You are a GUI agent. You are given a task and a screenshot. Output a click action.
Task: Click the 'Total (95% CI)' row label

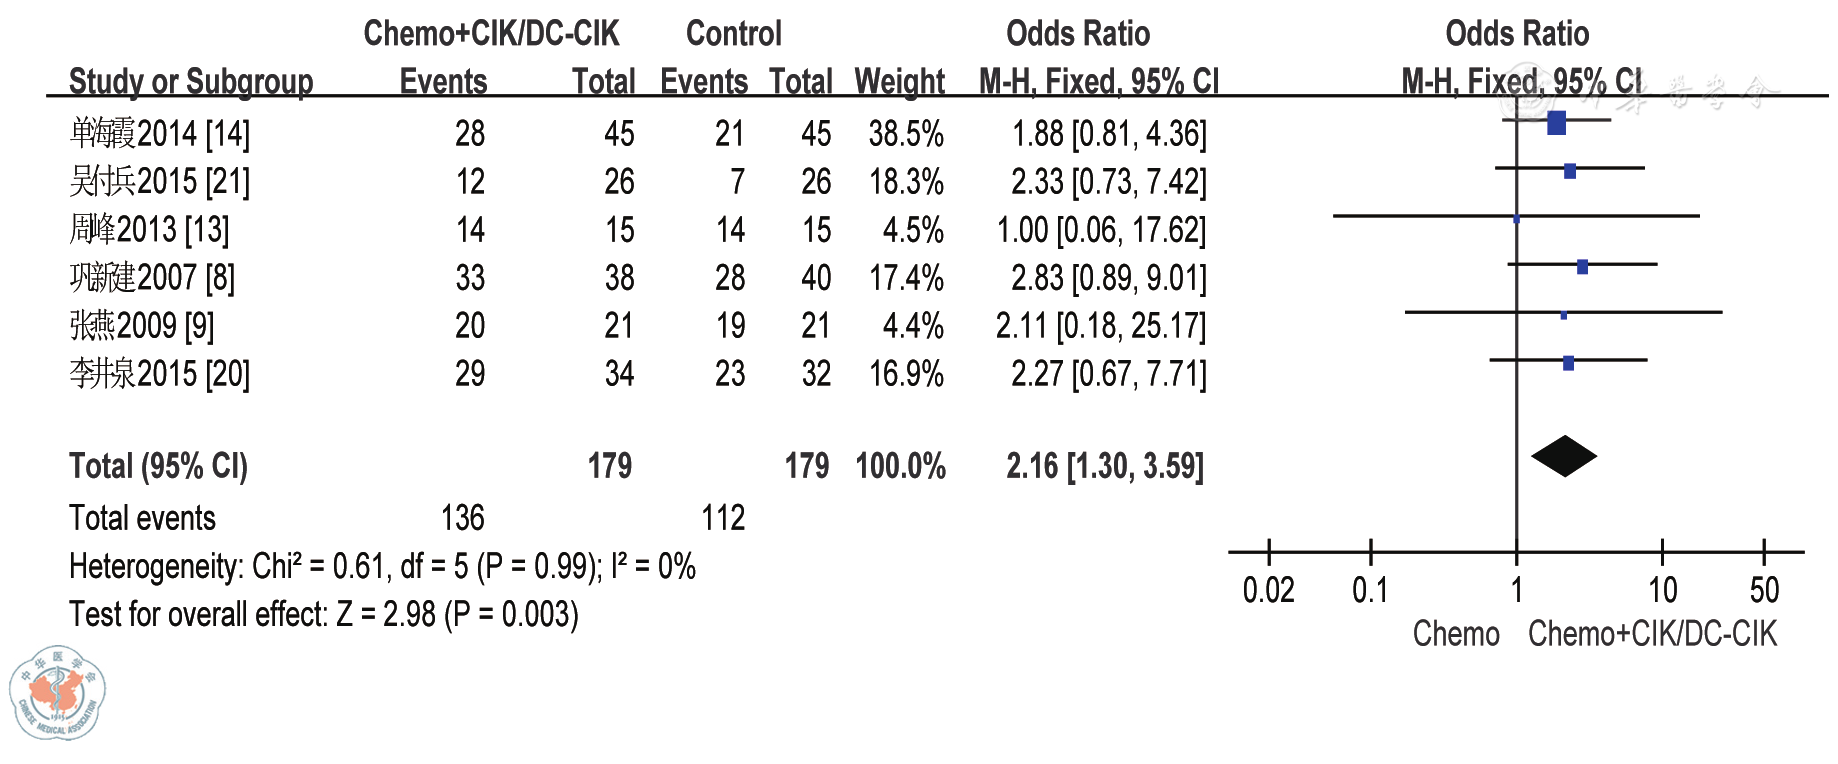point(158,466)
